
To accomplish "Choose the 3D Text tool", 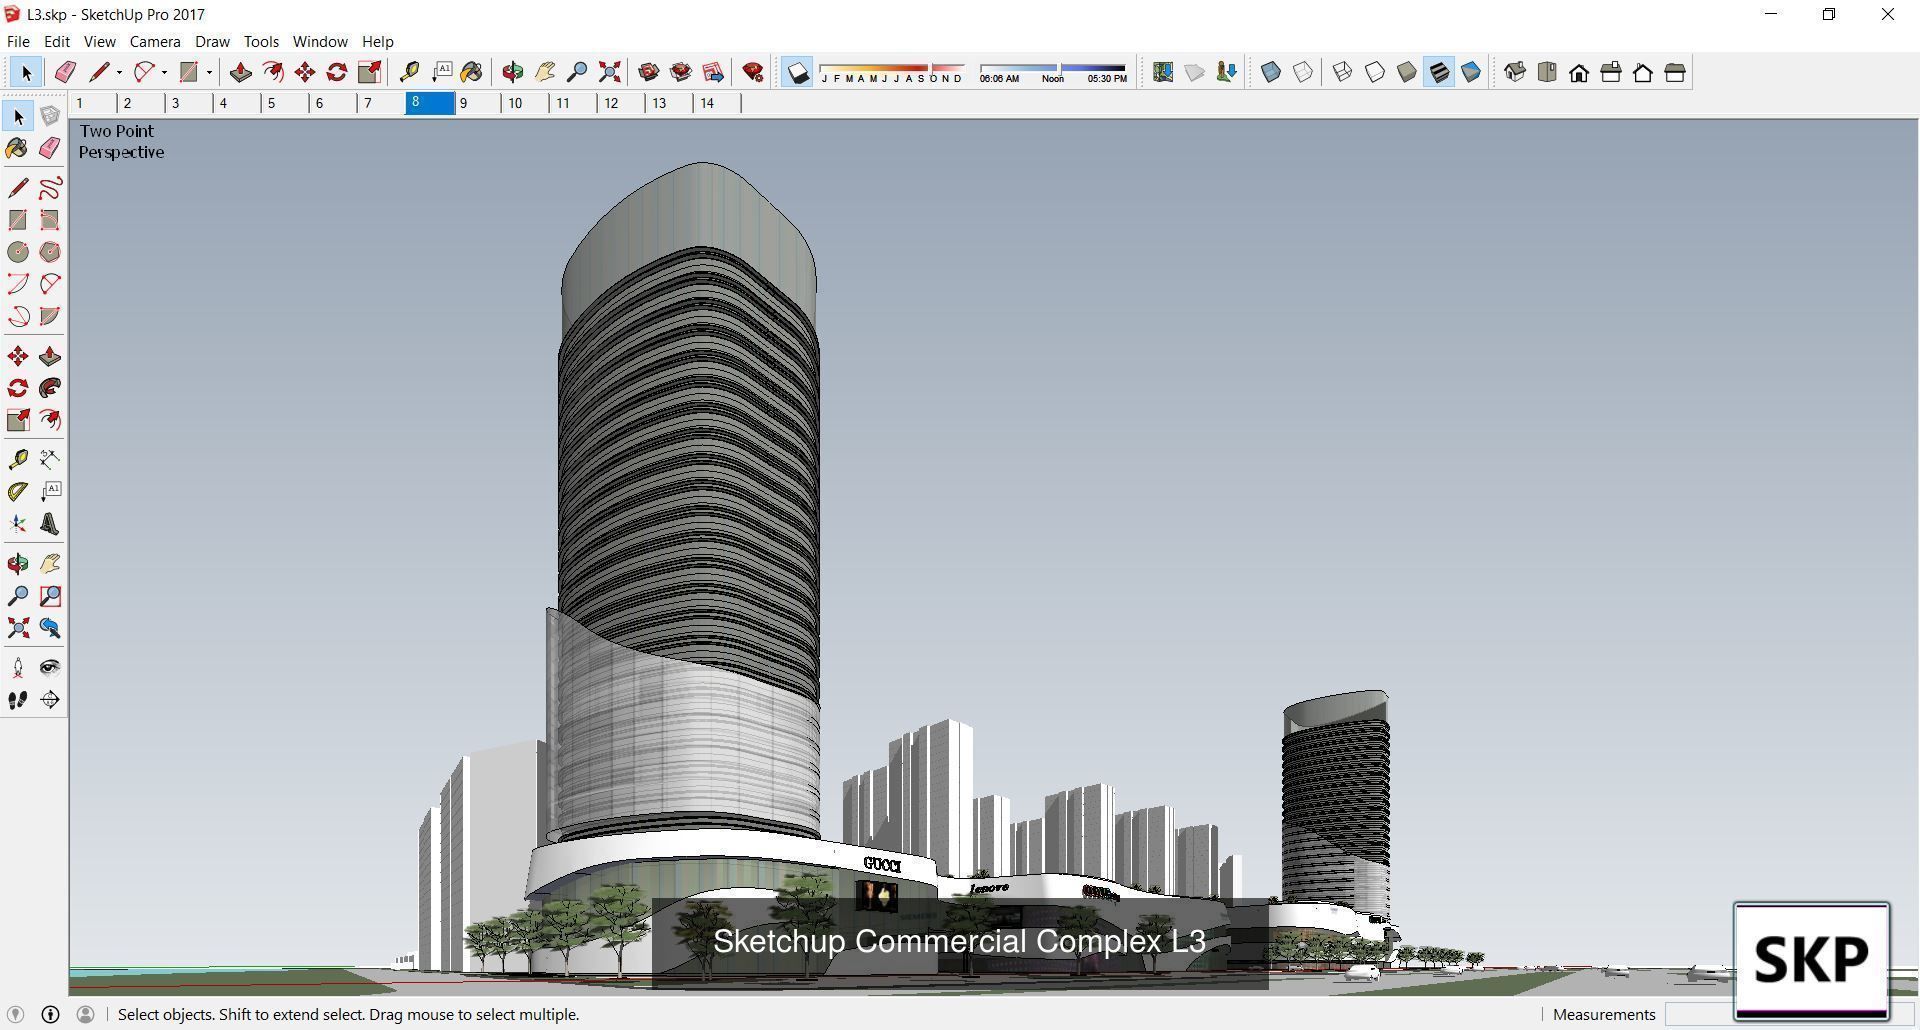I will click(50, 524).
